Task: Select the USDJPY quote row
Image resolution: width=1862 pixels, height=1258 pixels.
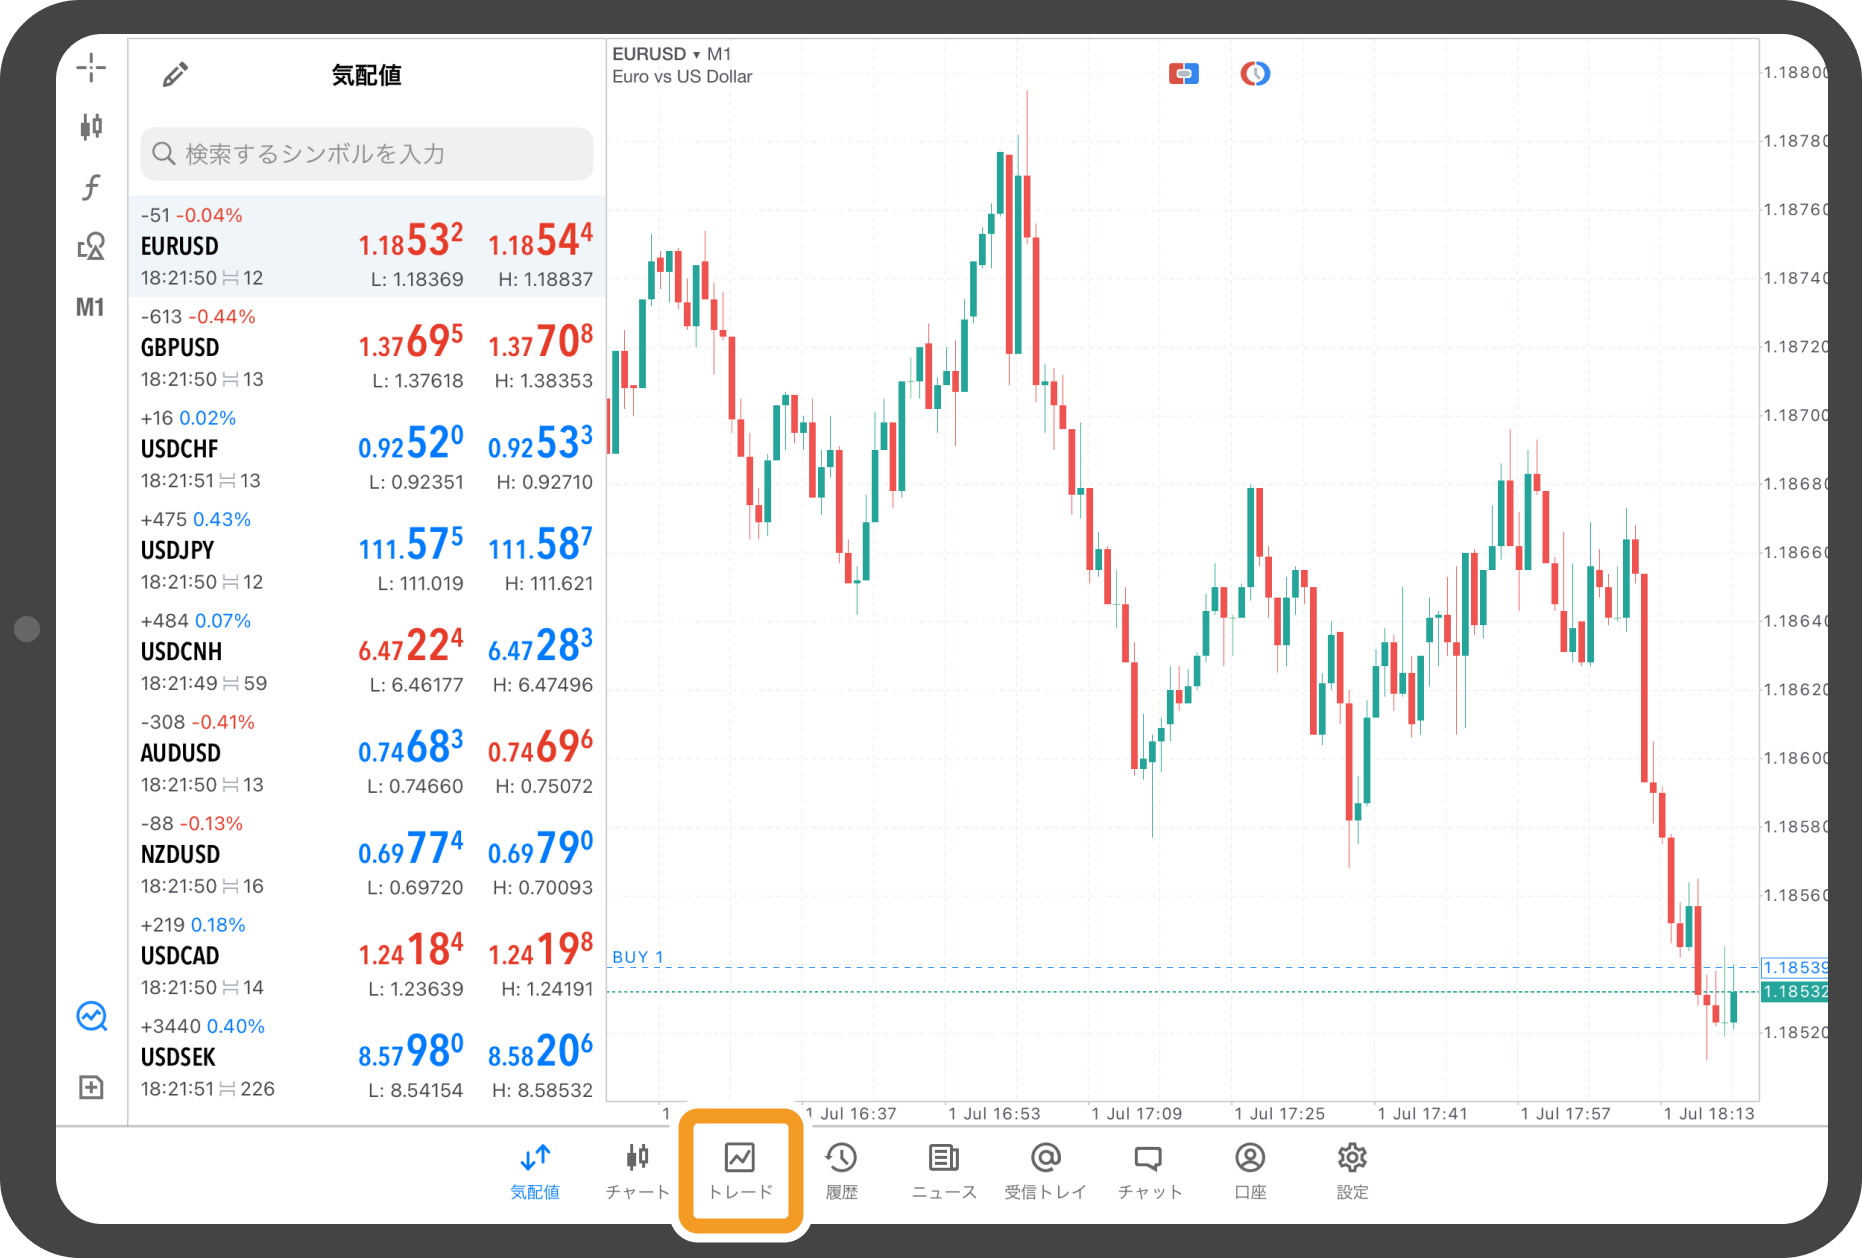Action: [x=367, y=551]
